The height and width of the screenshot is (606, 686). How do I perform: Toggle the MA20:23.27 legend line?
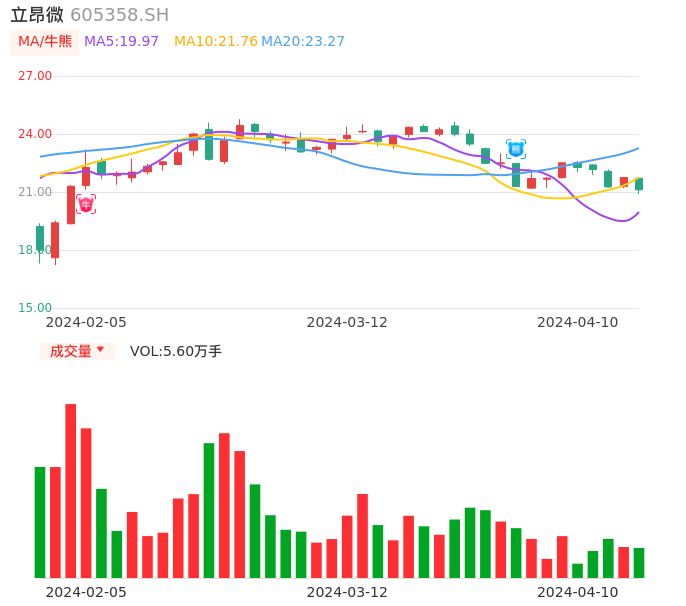[303, 42]
